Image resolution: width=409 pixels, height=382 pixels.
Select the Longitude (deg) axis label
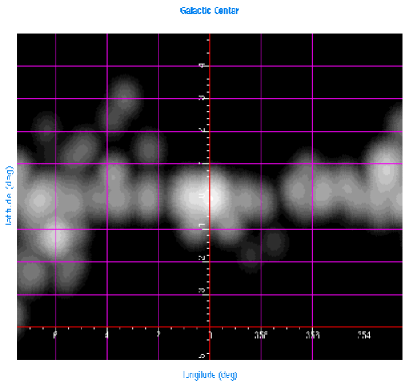[210, 375]
